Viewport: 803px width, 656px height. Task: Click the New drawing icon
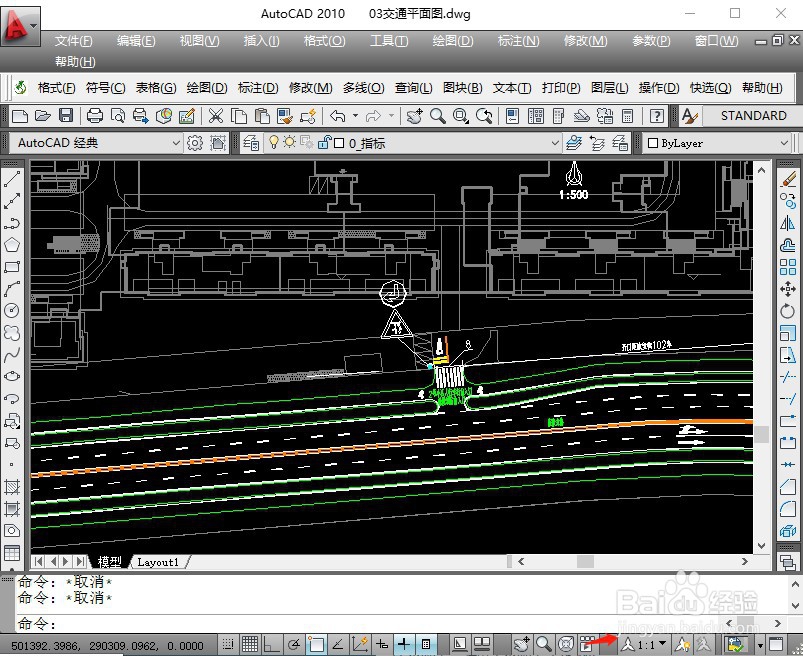pyautogui.click(x=19, y=116)
